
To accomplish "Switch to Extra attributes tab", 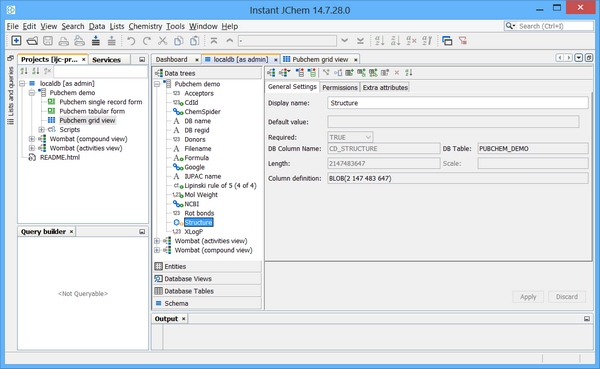I will click(x=385, y=87).
